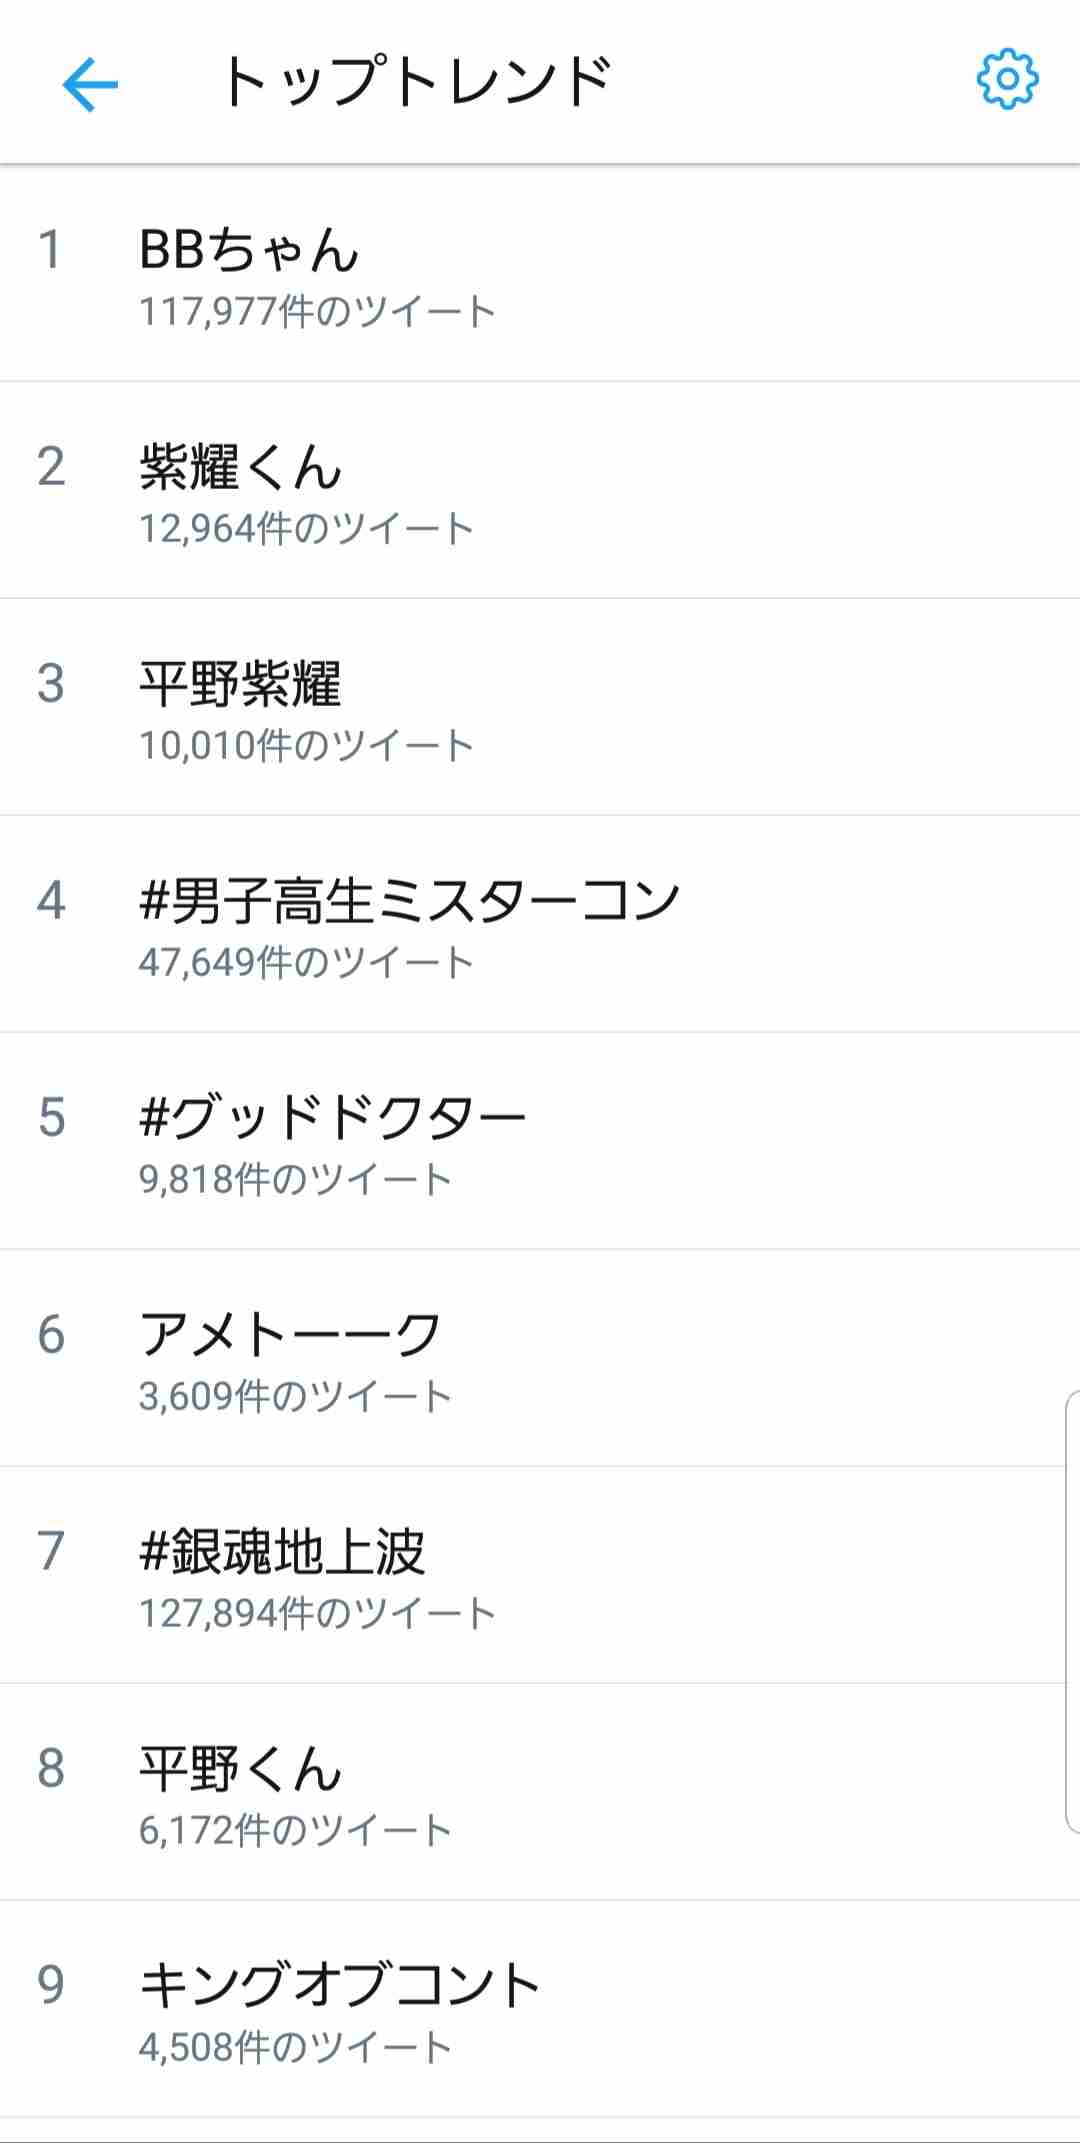Image resolution: width=1080 pixels, height=2143 pixels.
Task: Tap the 平野くん trend
Action: [240, 1768]
